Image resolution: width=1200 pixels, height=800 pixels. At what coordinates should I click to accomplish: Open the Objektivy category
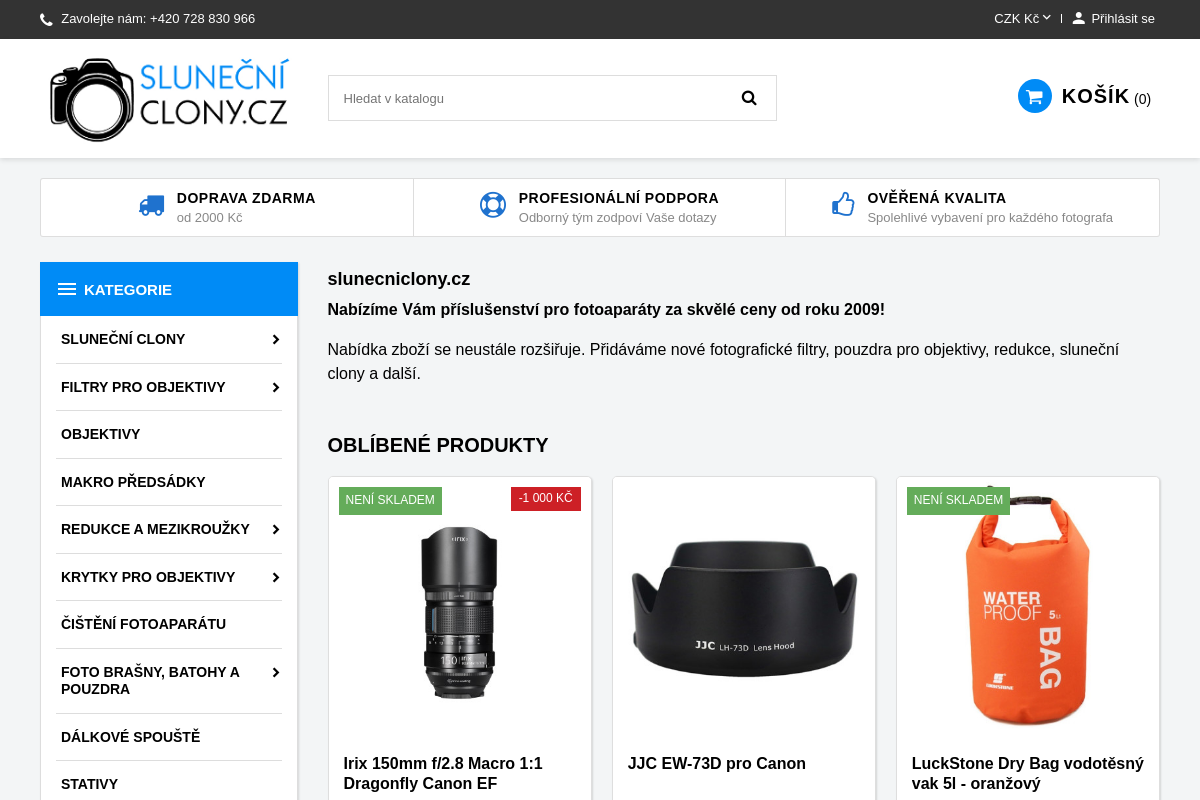(100, 434)
